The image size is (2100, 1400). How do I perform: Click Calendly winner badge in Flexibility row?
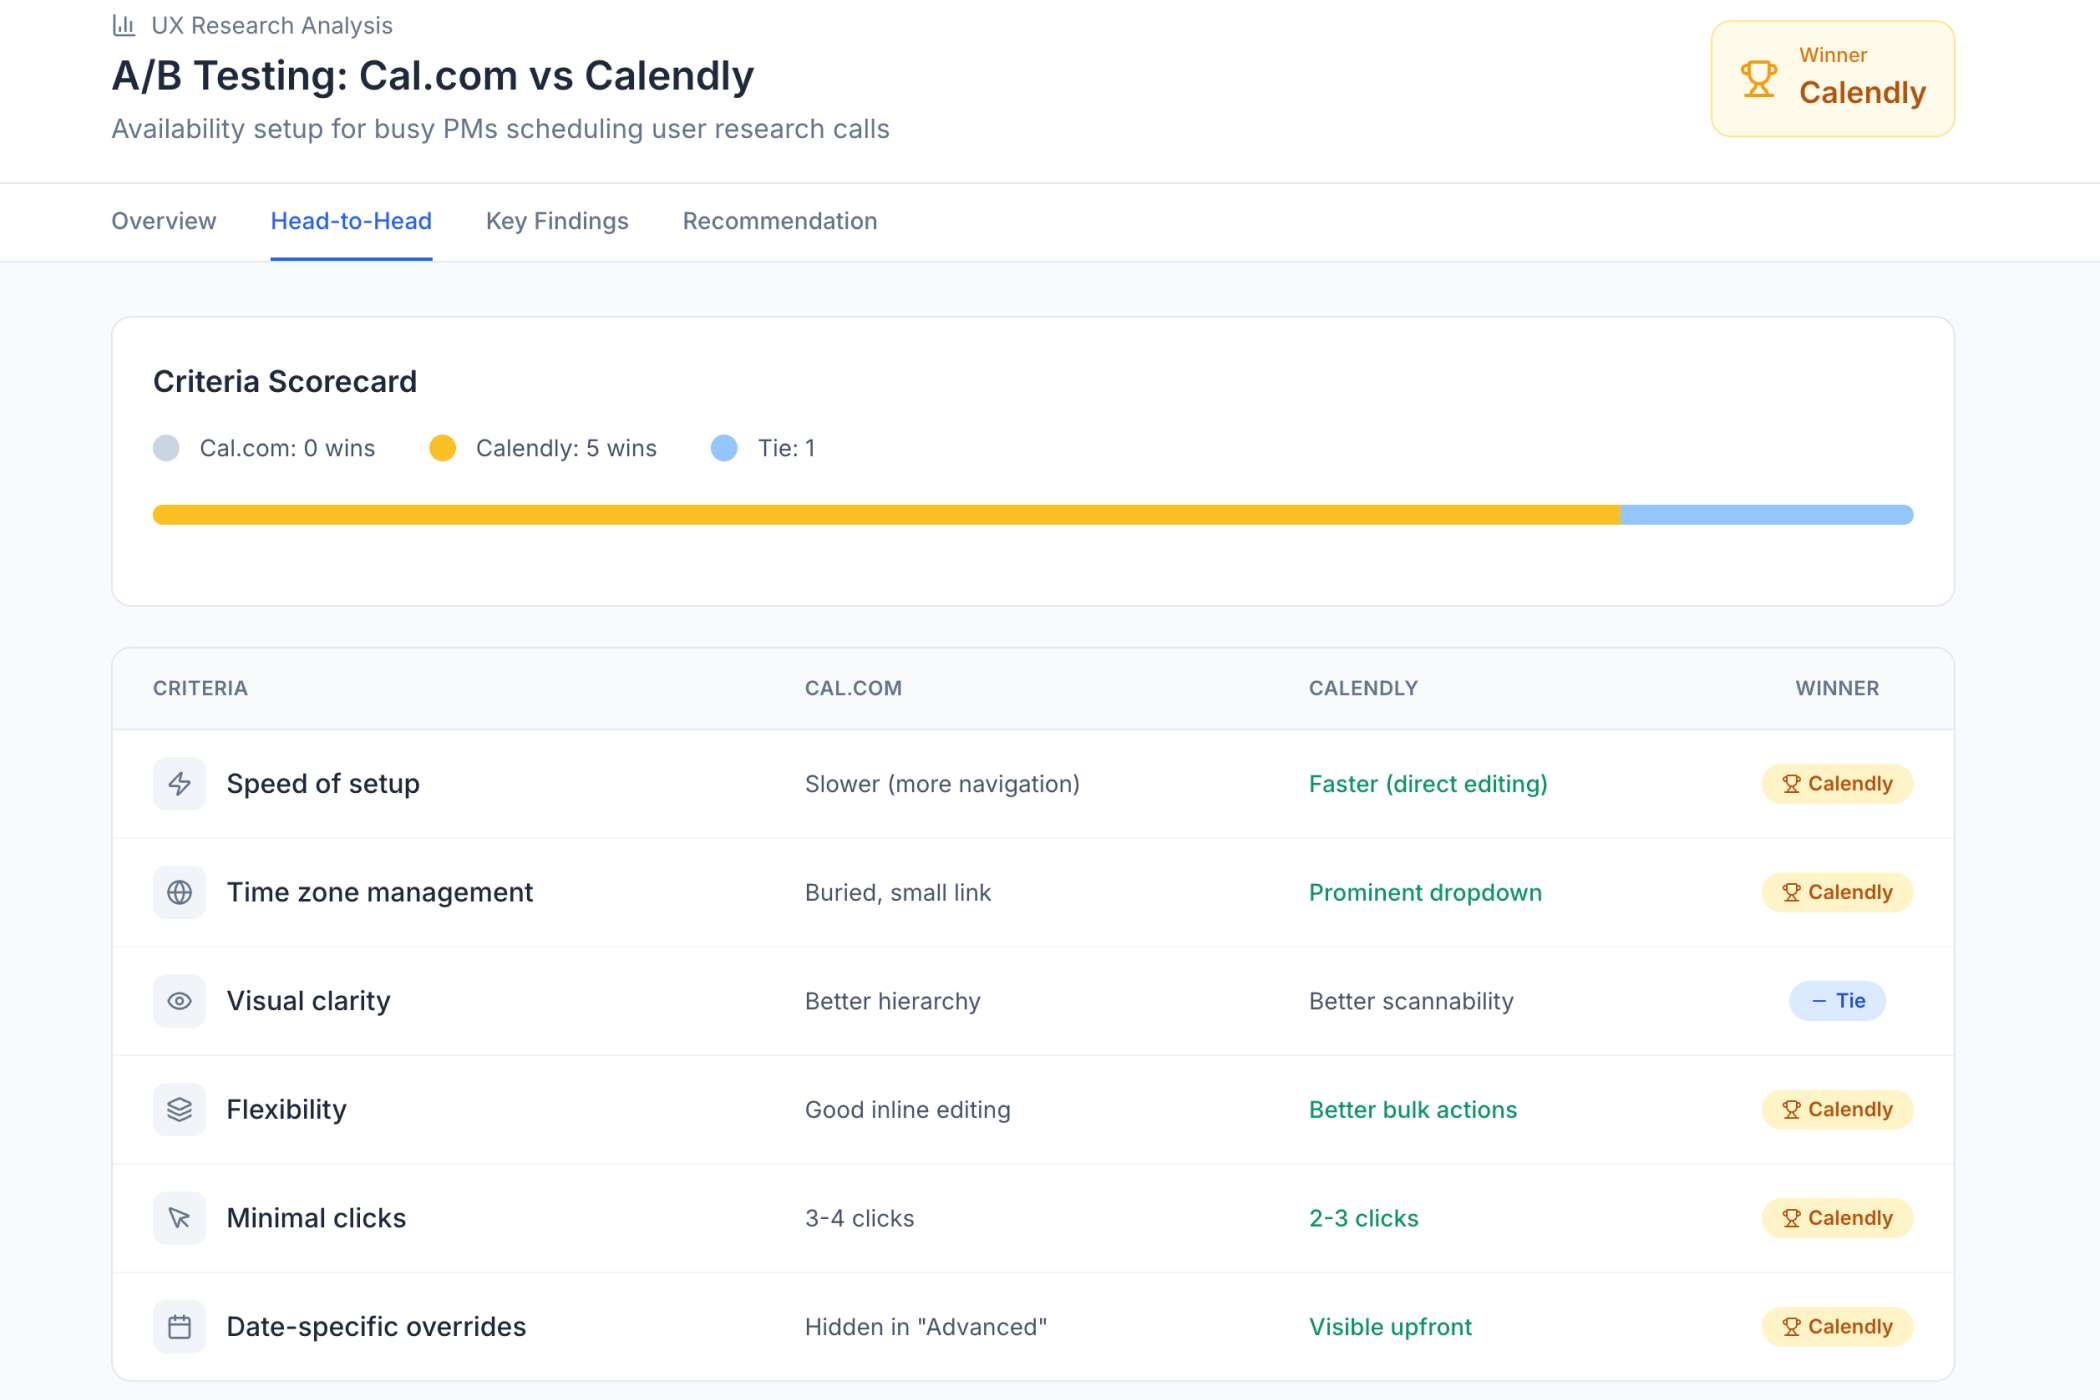(x=1837, y=1110)
